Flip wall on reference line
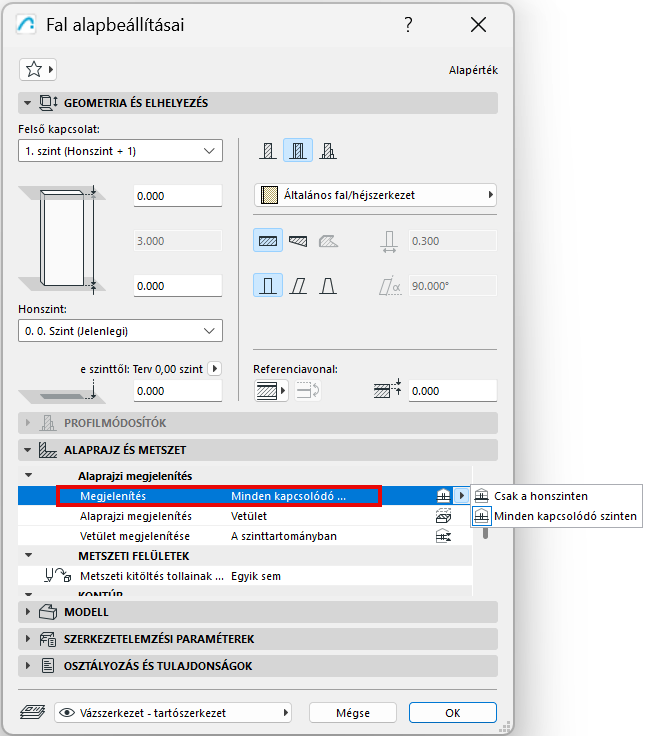The width and height of the screenshot is (656, 736). 308,391
